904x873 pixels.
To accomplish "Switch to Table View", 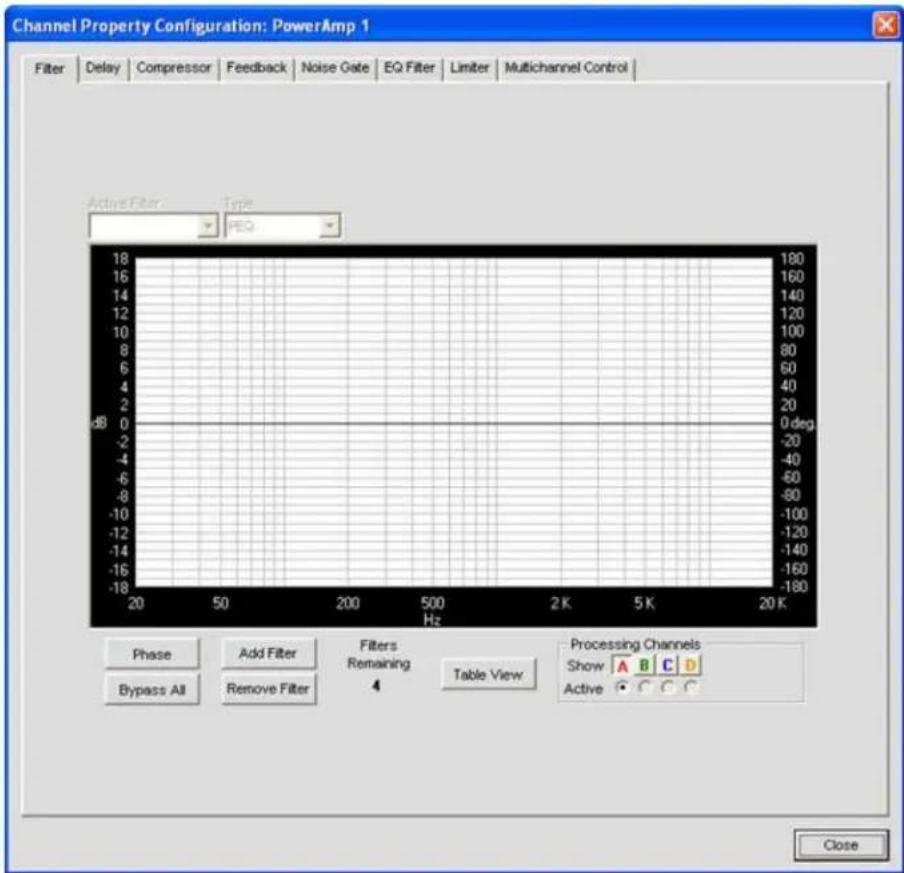I will [488, 675].
